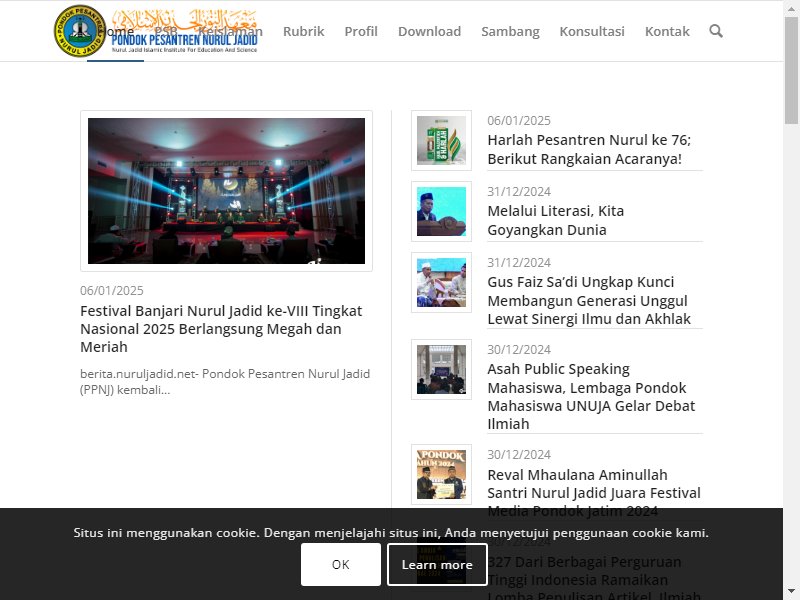This screenshot has width=800, height=600.
Task: Click the scrollbar up arrow
Action: coord(791,8)
